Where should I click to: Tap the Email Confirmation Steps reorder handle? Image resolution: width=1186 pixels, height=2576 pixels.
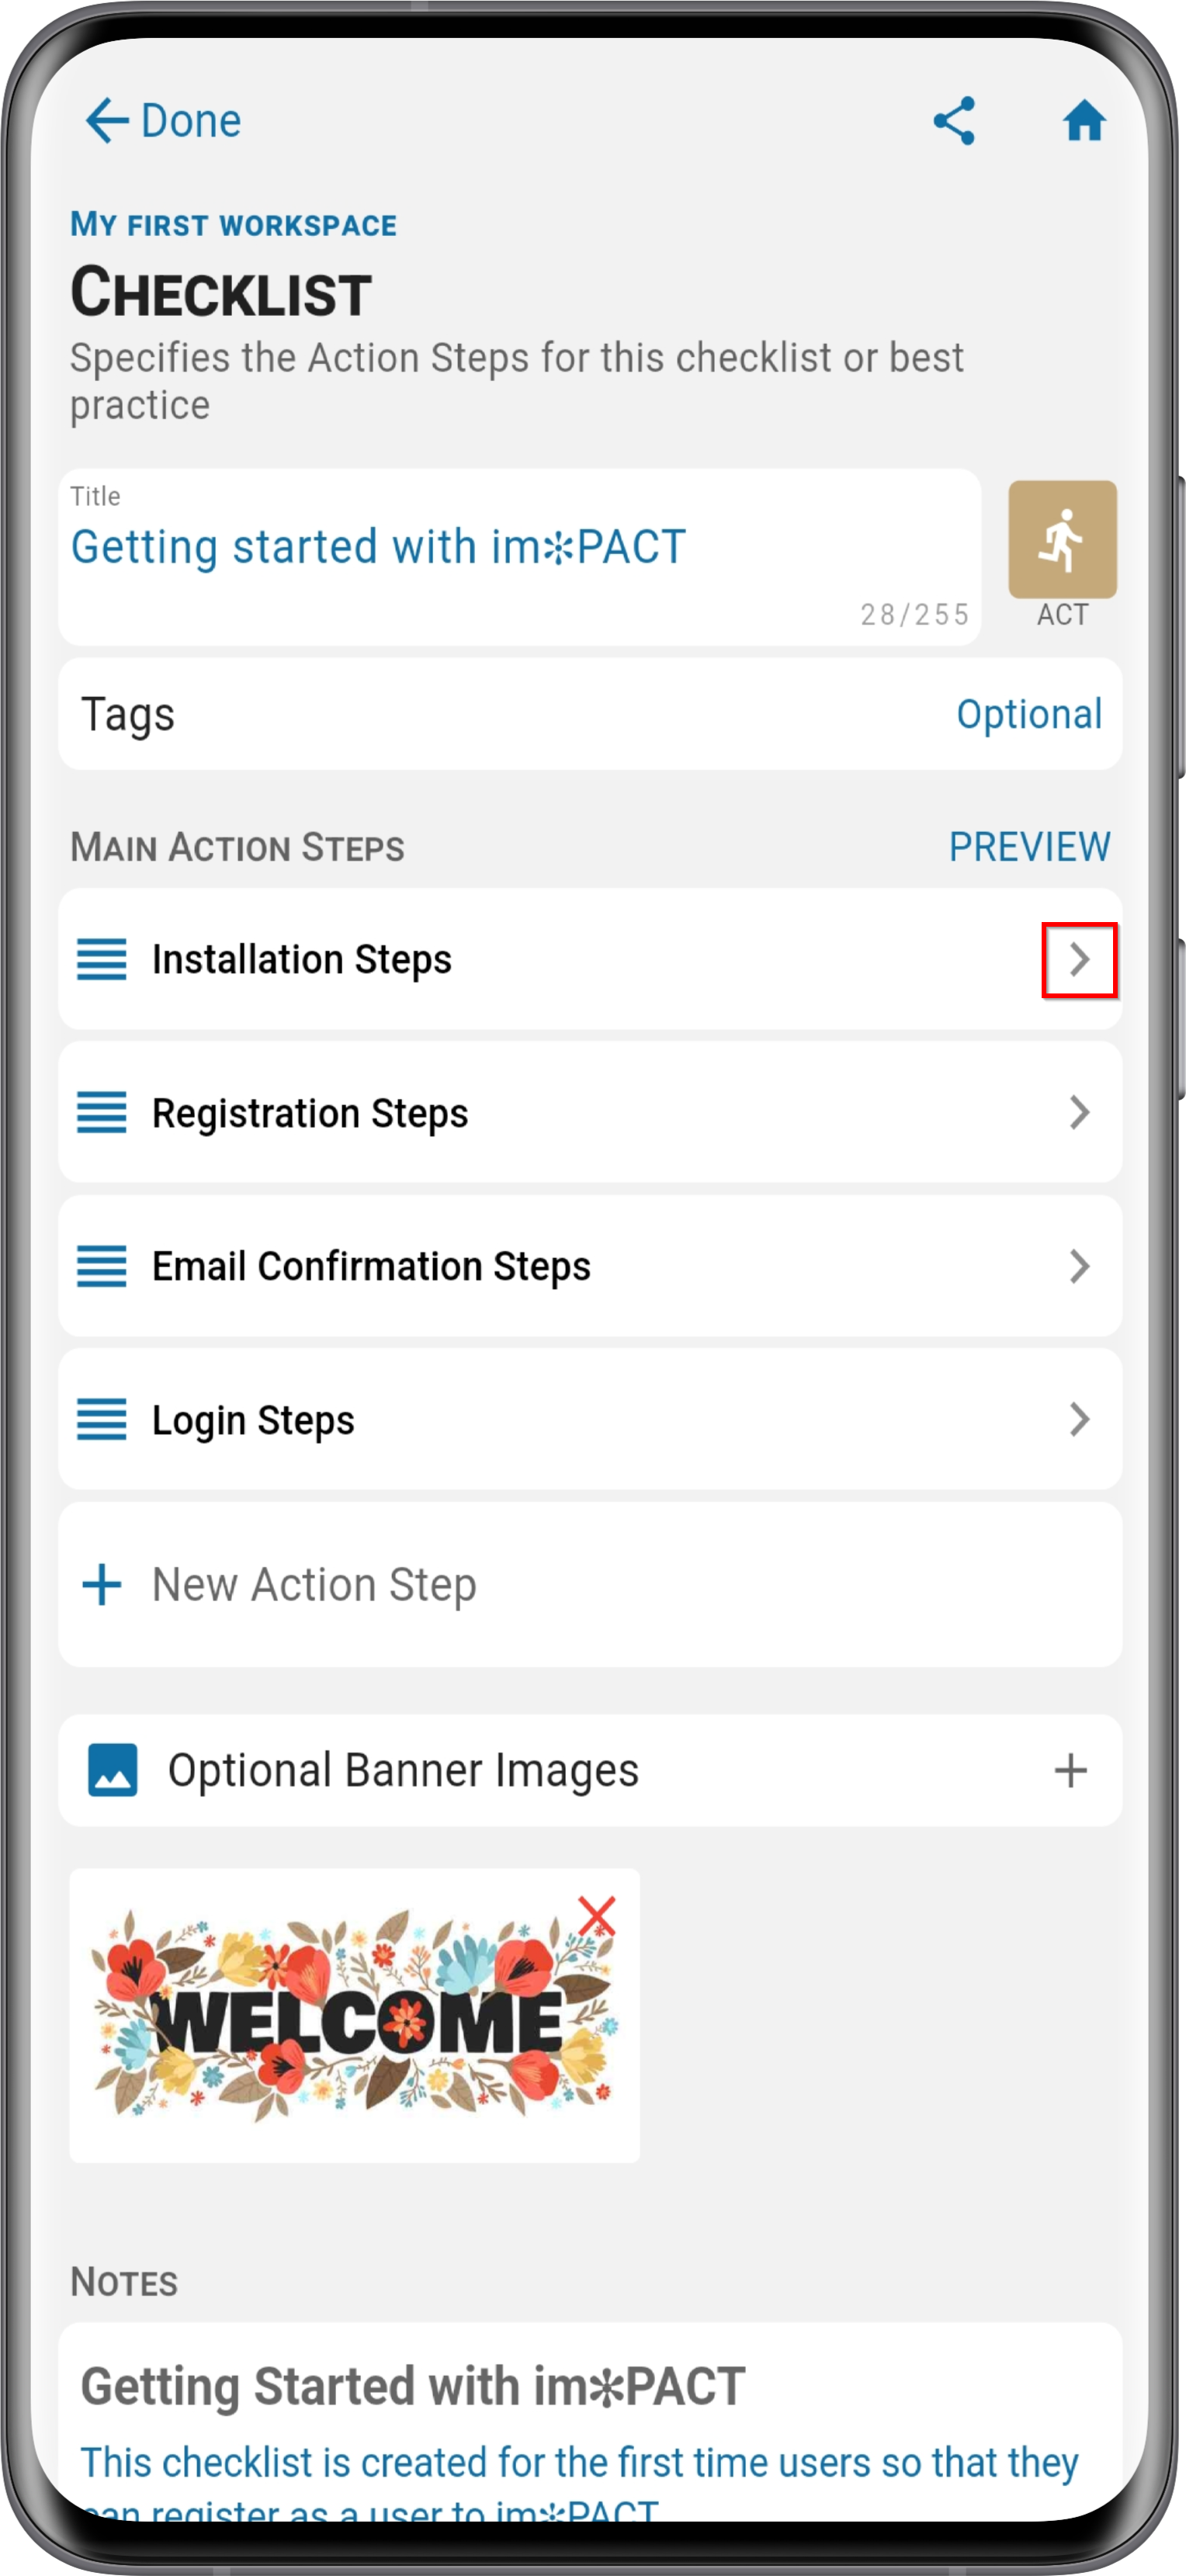click(x=102, y=1266)
